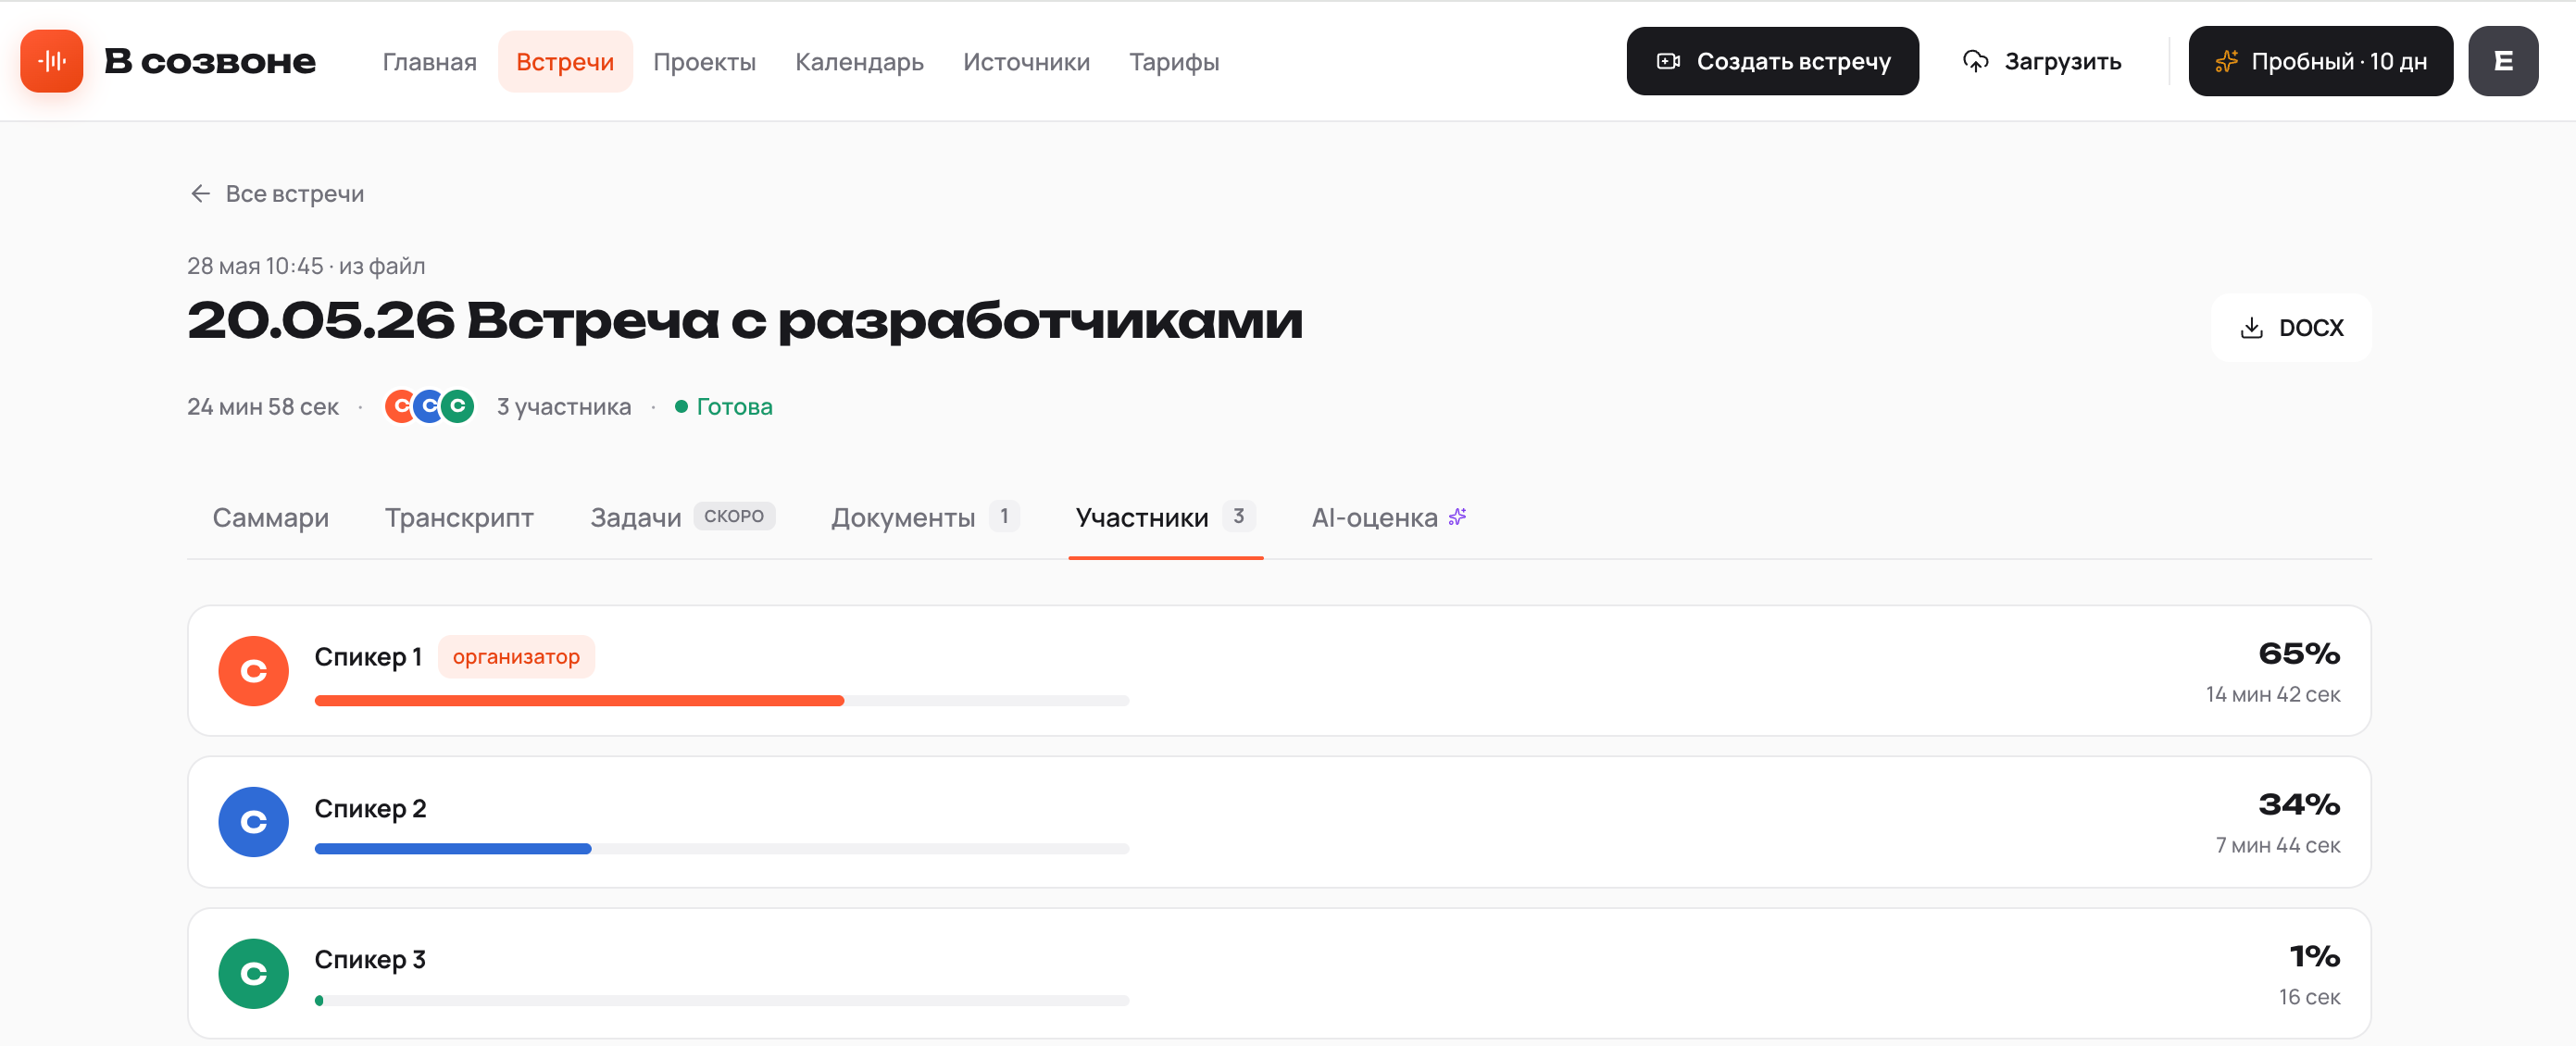Click the СКОРО badge on Задачи
This screenshot has width=2576, height=1046.
(734, 516)
